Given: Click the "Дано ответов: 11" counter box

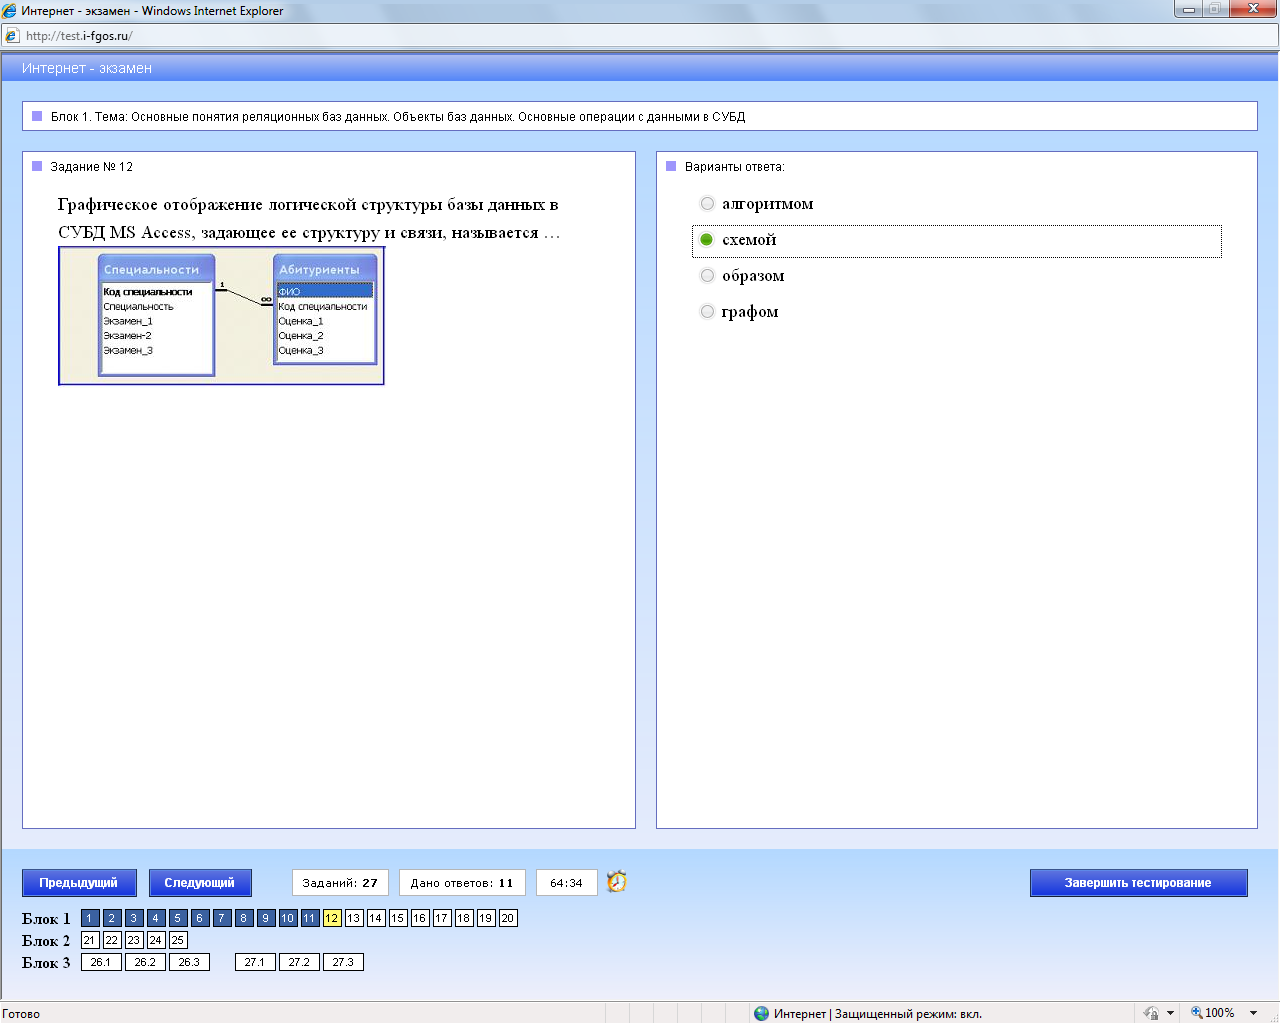Looking at the screenshot, I should coord(462,883).
